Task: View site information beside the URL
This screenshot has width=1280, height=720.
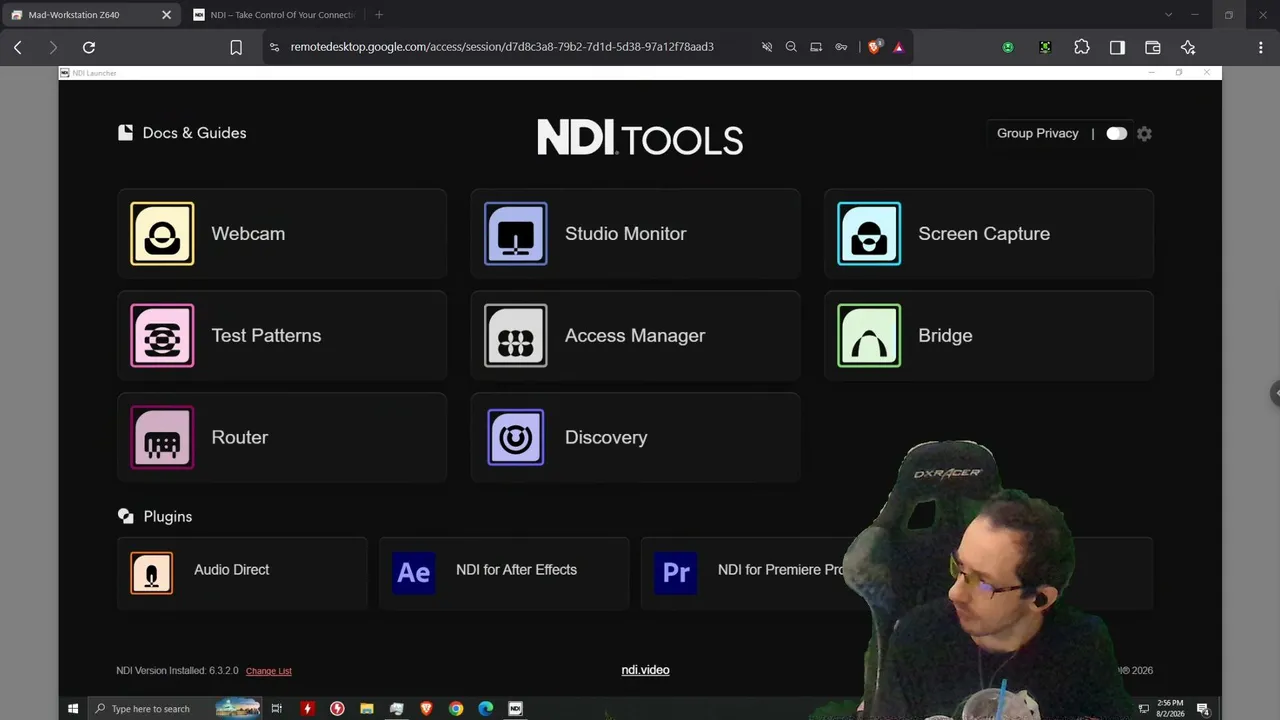Action: (x=275, y=47)
